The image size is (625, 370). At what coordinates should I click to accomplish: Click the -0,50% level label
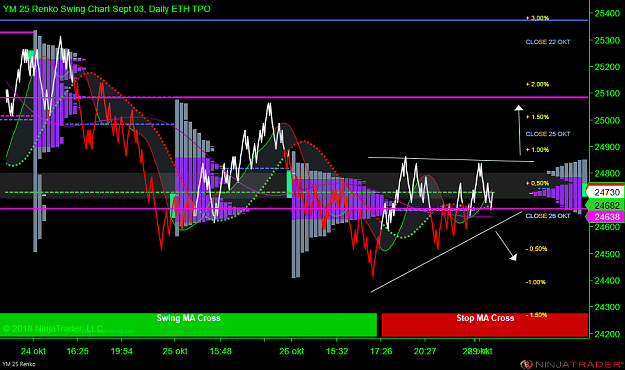[x=537, y=249]
